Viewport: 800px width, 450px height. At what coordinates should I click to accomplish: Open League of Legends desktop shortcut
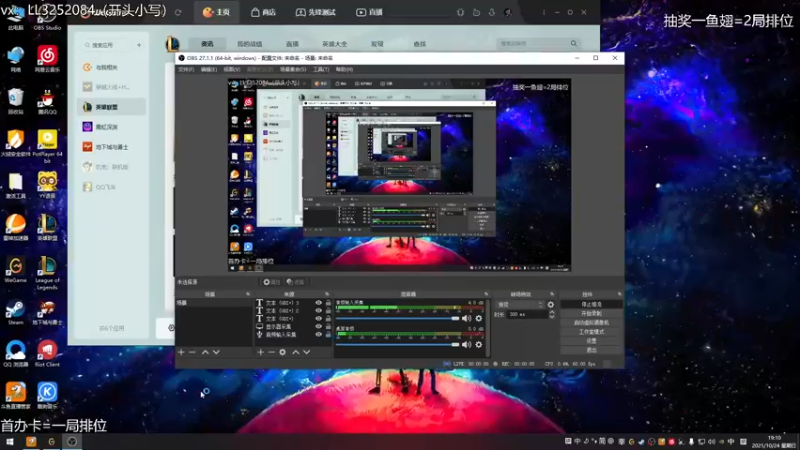[47, 273]
